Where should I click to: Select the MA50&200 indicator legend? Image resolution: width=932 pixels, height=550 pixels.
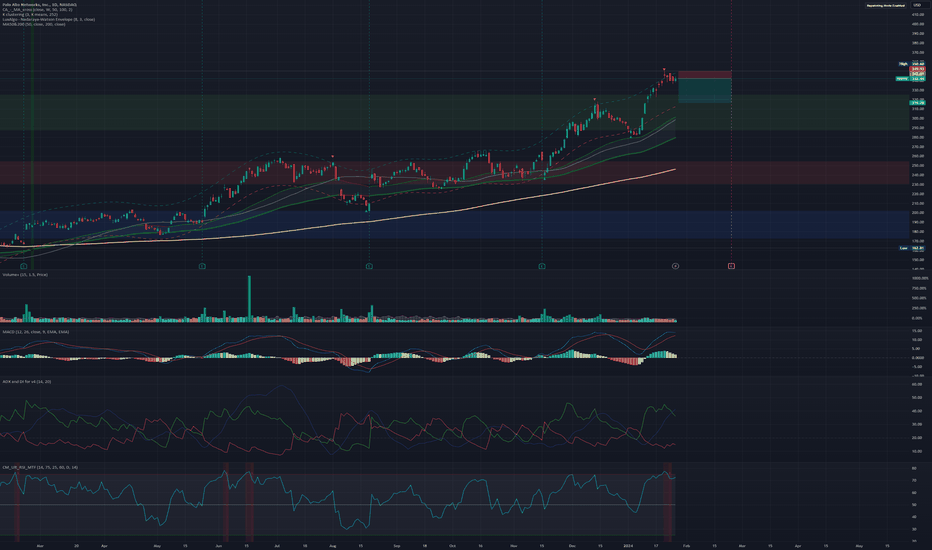[x=33, y=24]
